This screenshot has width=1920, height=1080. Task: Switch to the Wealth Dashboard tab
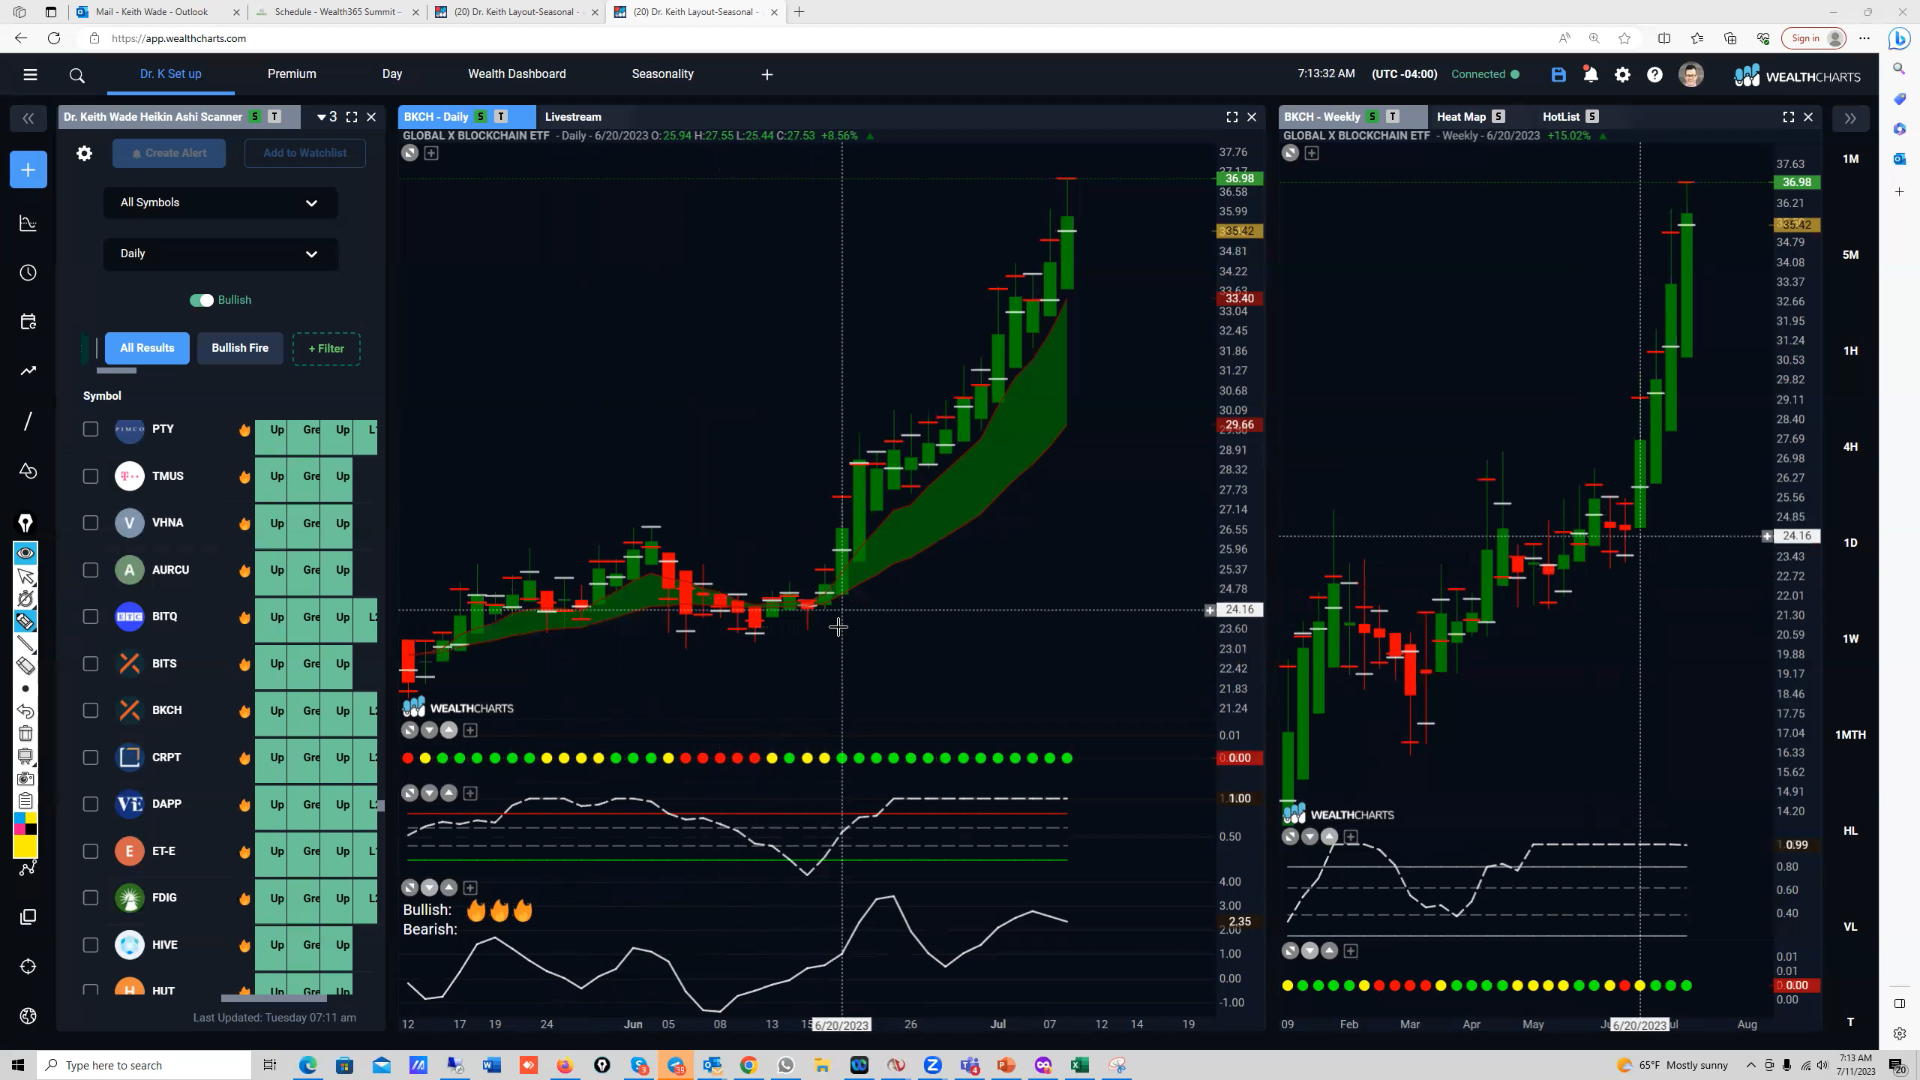[x=517, y=74]
